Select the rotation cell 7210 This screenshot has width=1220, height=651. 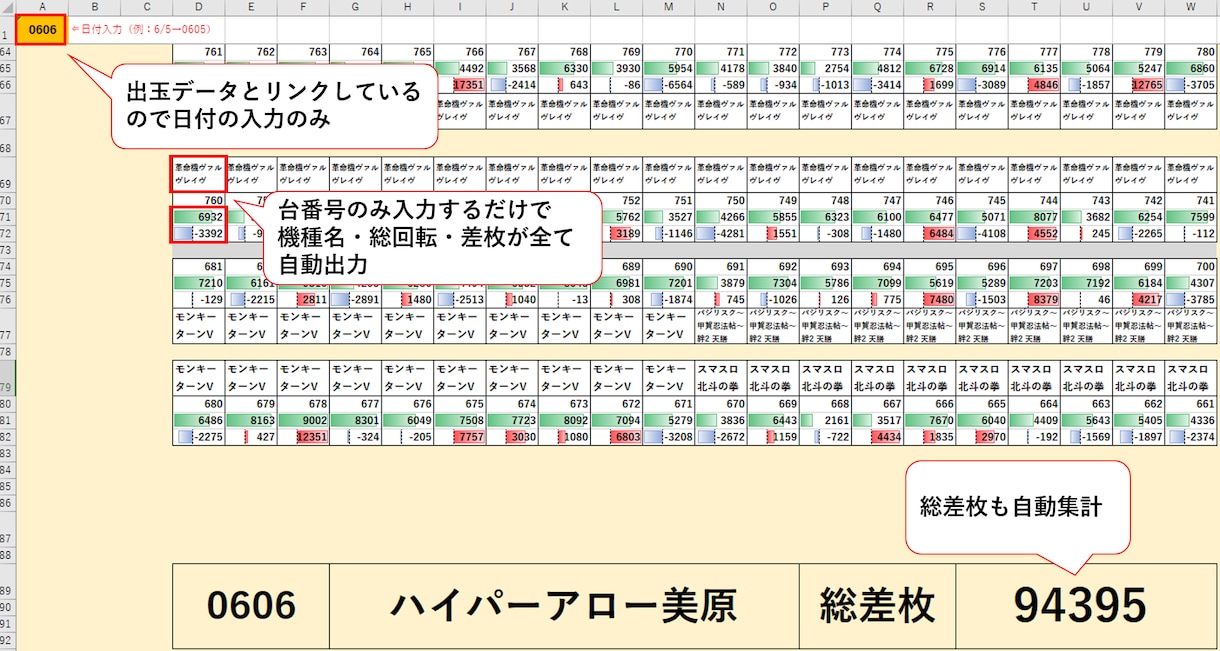pyautogui.click(x=199, y=283)
